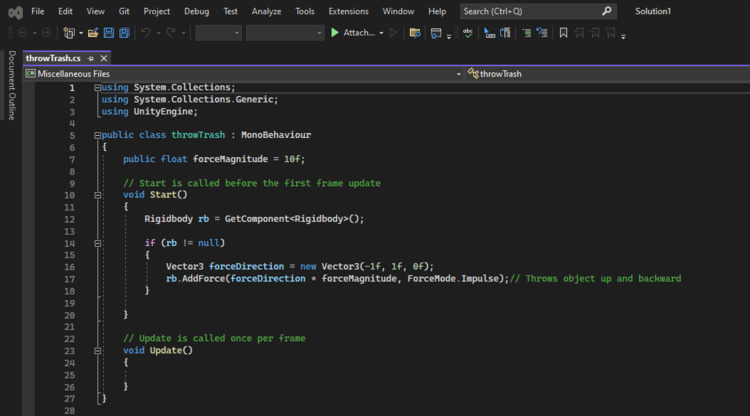Click the Save All double floppy icon
Image resolution: width=750 pixels, height=416 pixels.
[124, 33]
